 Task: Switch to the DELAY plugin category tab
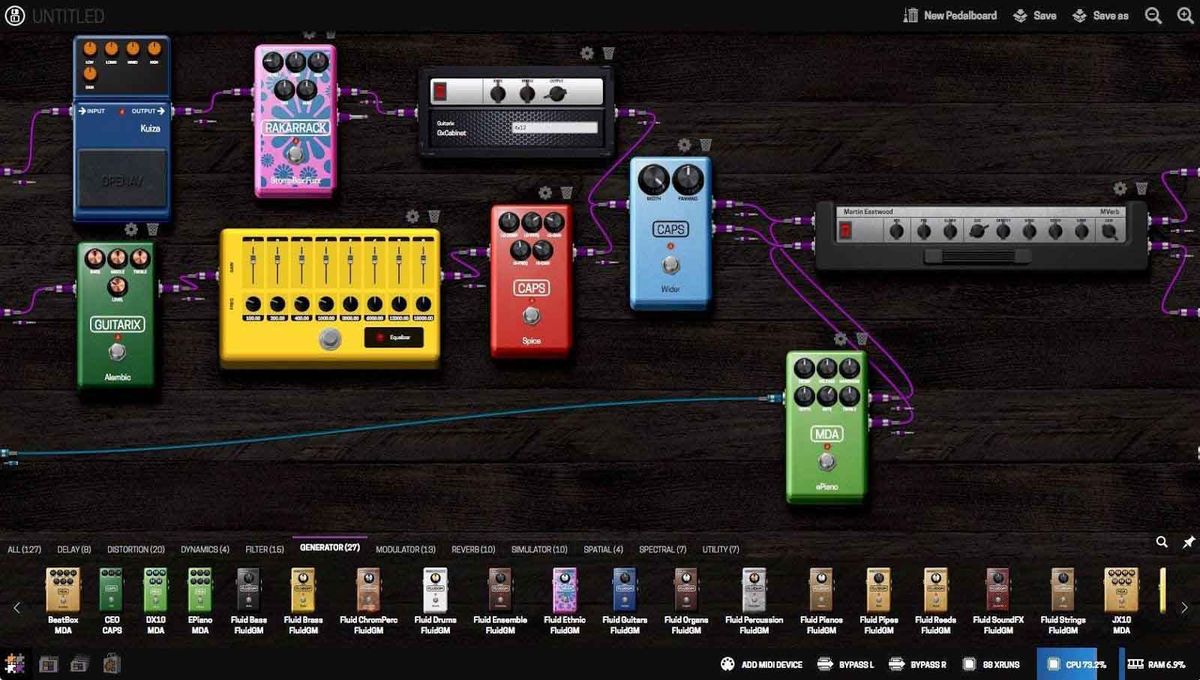[72, 549]
